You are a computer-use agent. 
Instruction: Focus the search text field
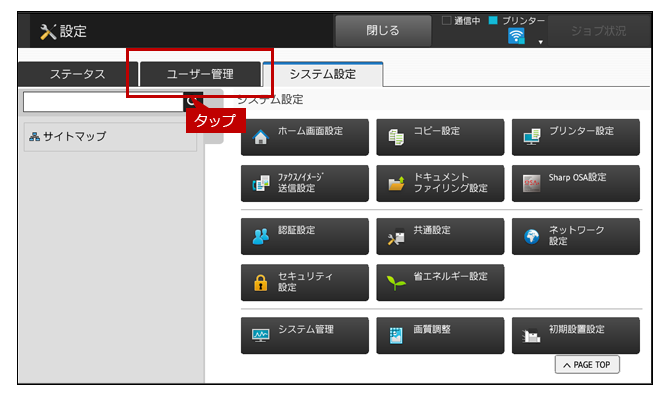click(103, 102)
